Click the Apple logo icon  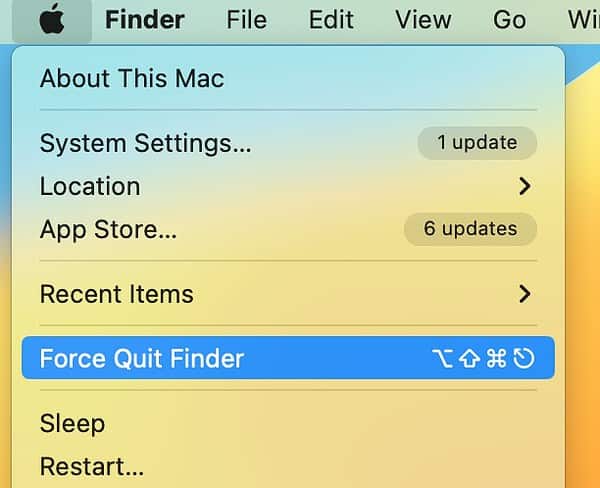52,20
